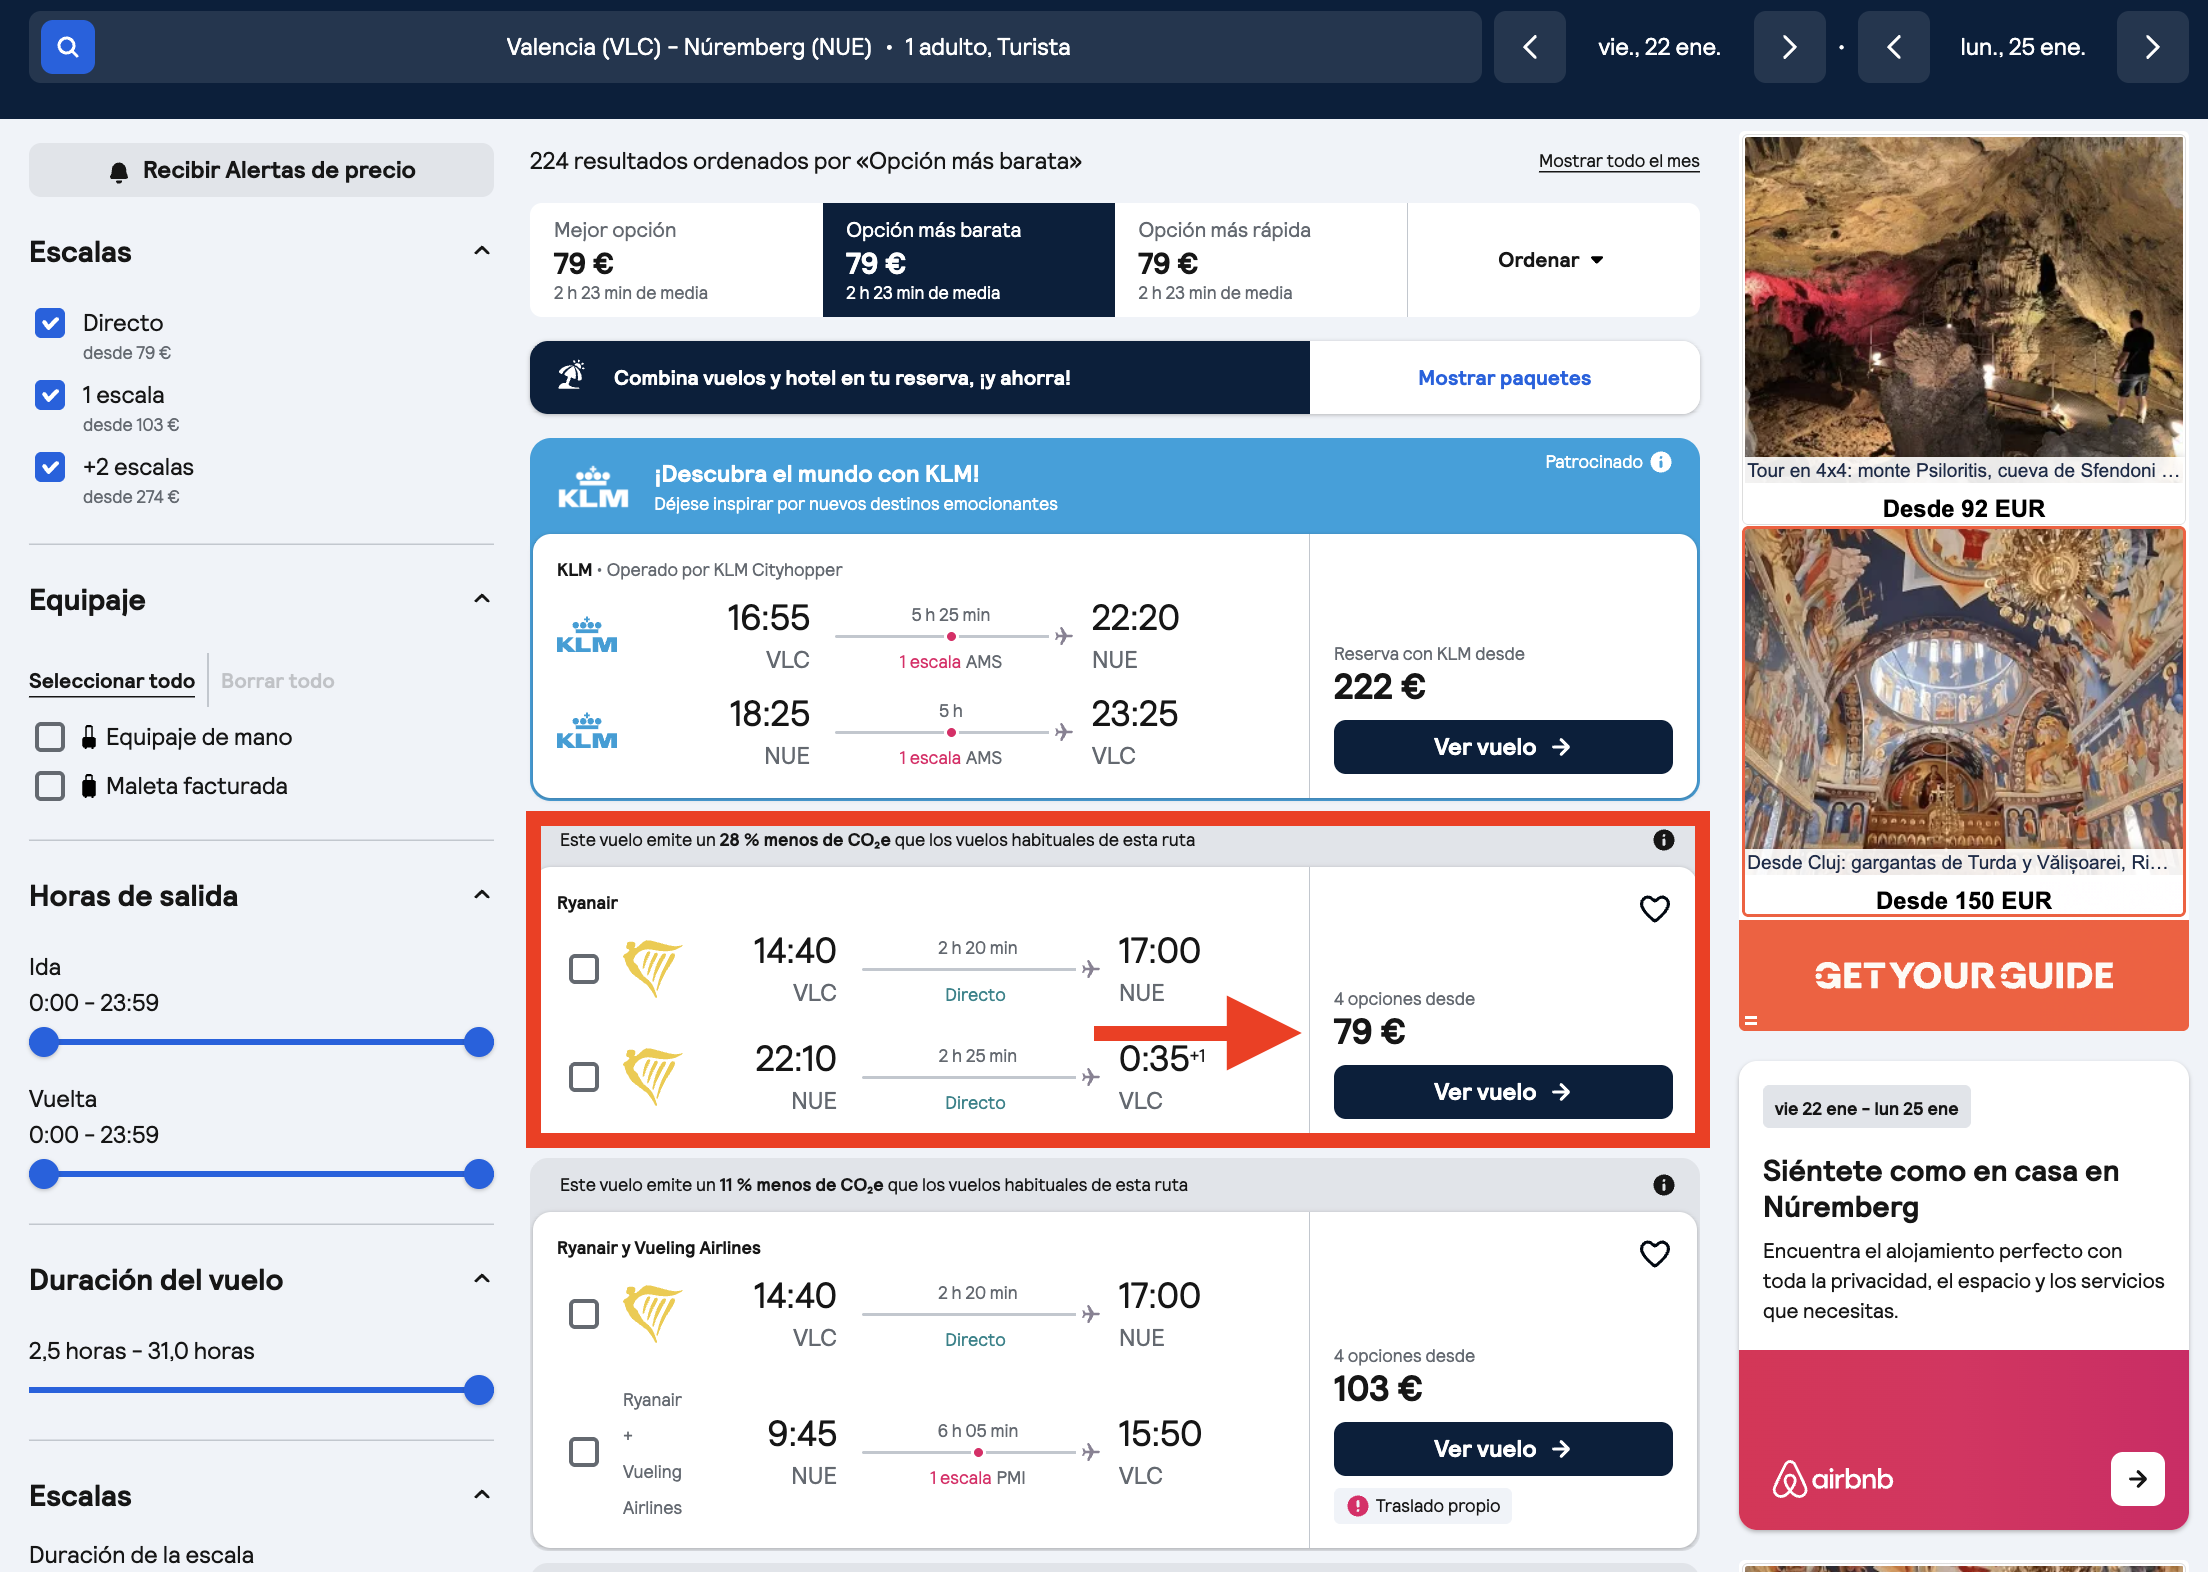The height and width of the screenshot is (1572, 2208).
Task: Collapse the lower Escalas section above Duración de la escala
Action: coord(482,1495)
